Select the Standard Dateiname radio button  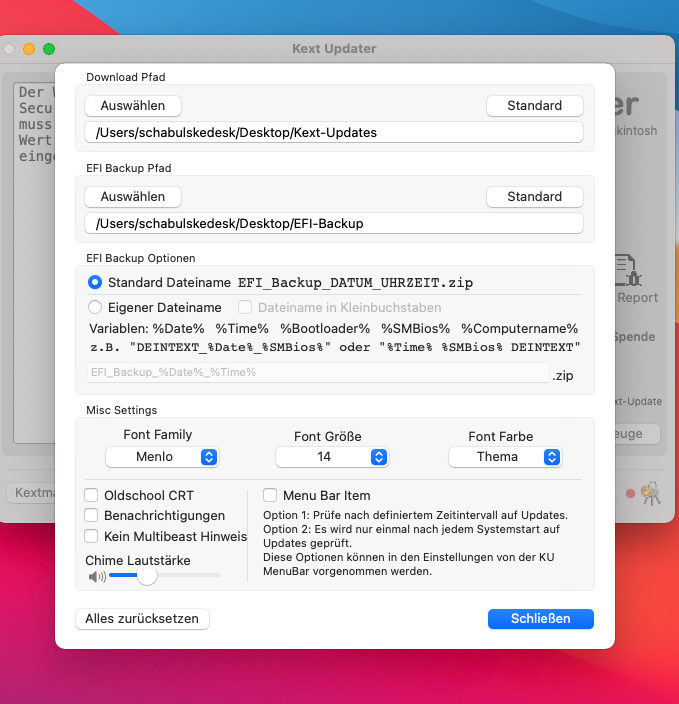tap(95, 282)
